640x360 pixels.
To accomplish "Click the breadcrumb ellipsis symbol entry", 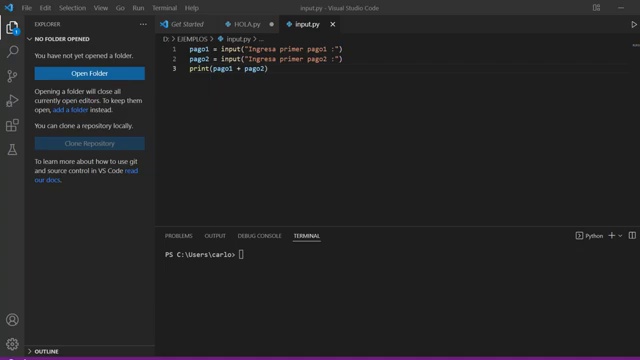I will pos(261,39).
